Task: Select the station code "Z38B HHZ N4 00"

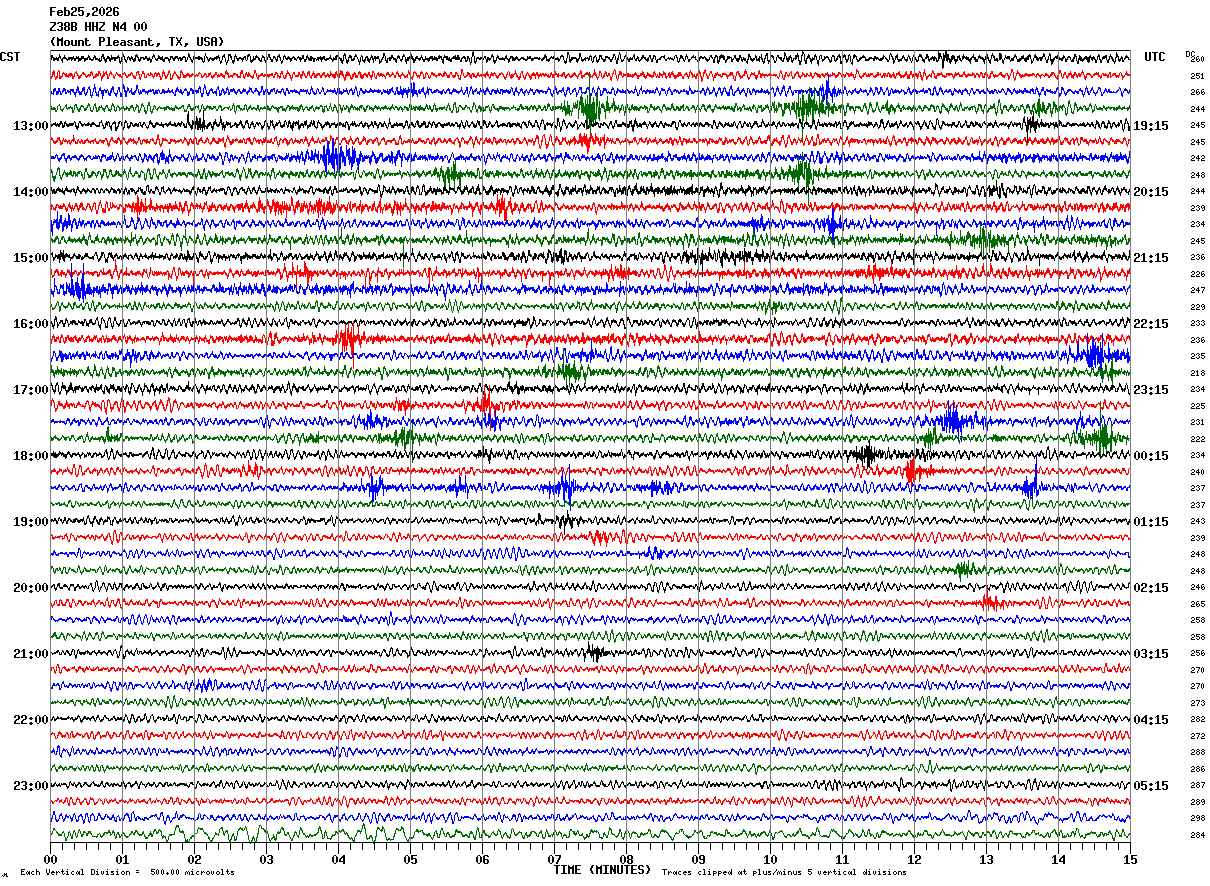Action: point(98,27)
